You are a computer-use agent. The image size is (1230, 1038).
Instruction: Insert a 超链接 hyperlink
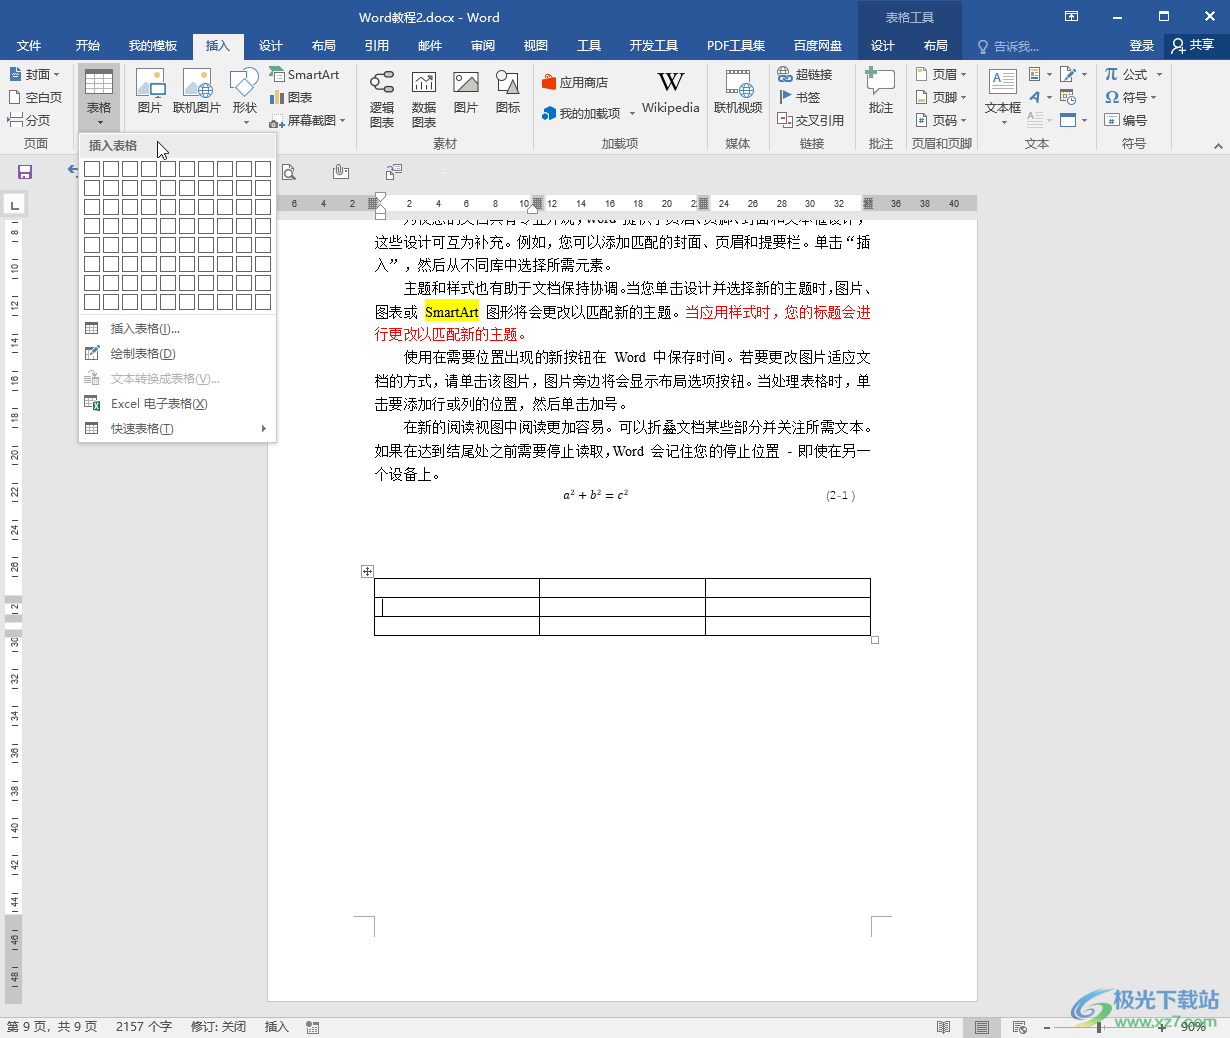tap(805, 74)
